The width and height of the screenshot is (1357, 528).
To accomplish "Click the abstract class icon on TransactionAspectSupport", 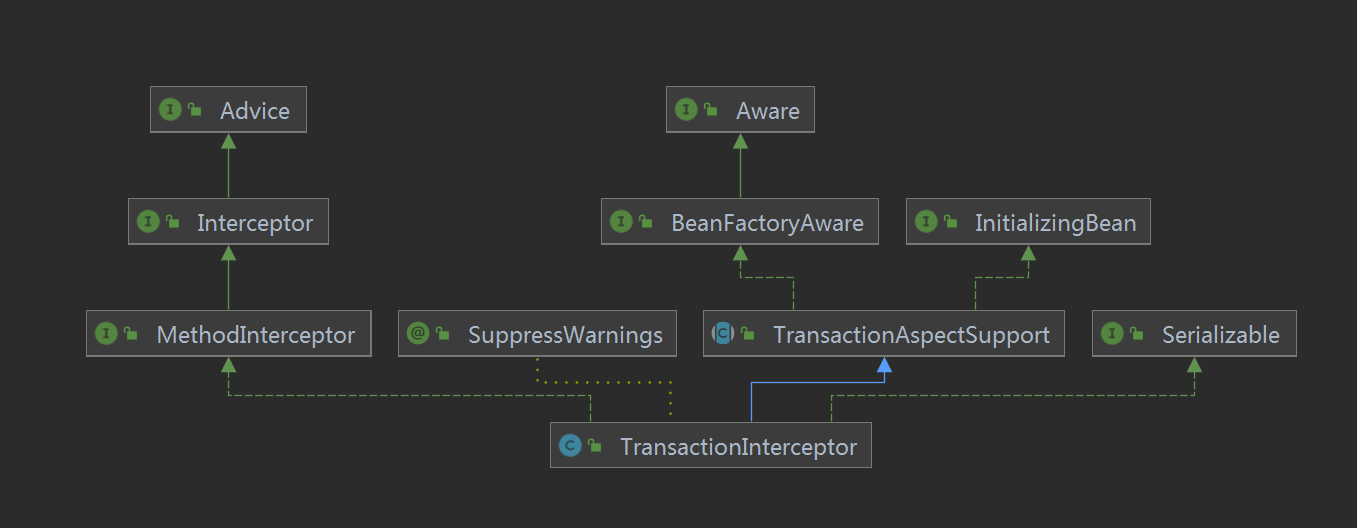I will (x=723, y=334).
